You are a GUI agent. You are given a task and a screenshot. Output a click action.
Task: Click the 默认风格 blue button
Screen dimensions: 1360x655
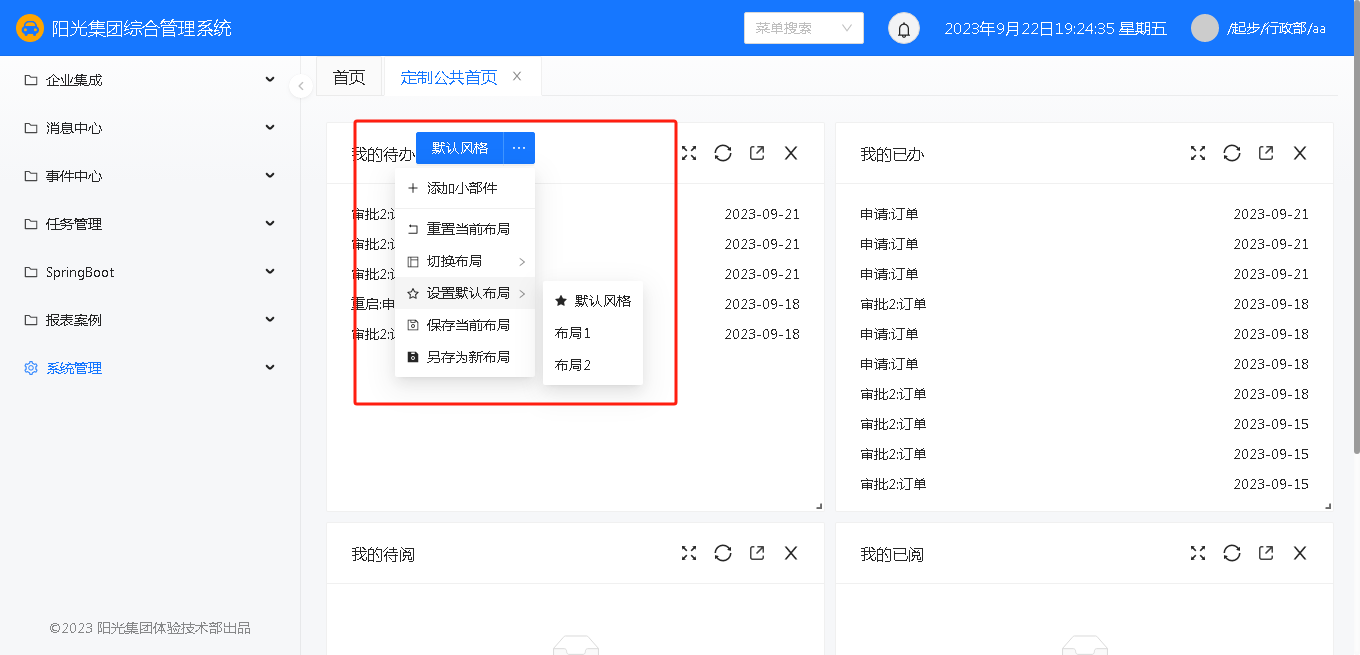[459, 148]
